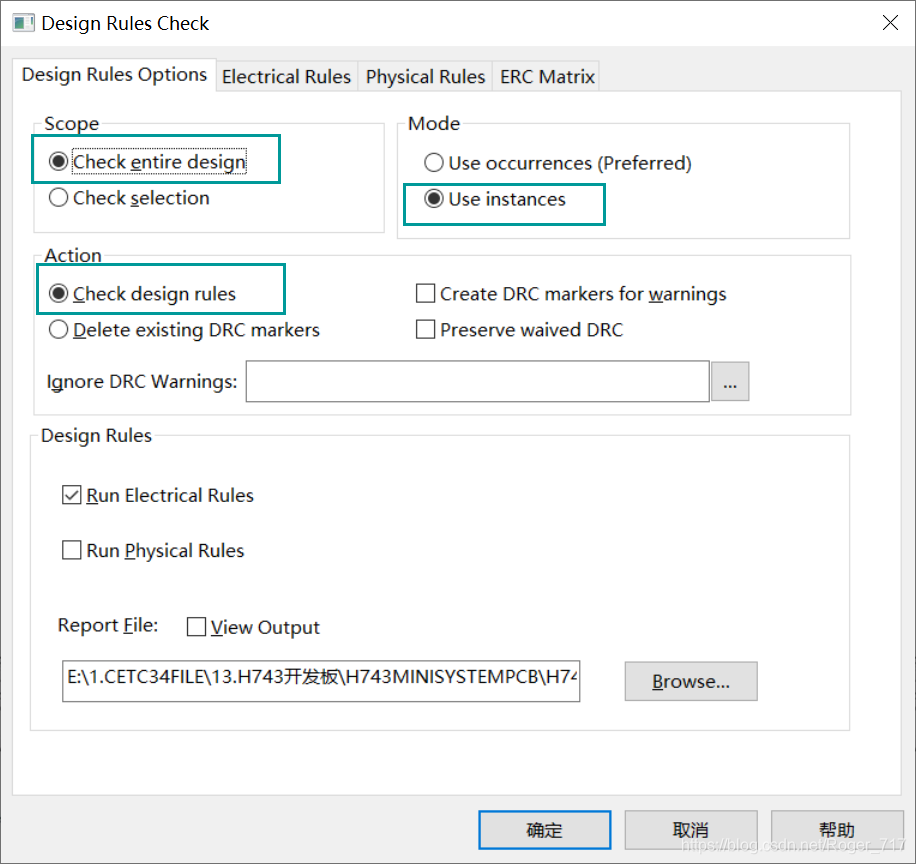Select Use occurrences (Preferred) mode
The image size is (916, 864).
(x=434, y=163)
